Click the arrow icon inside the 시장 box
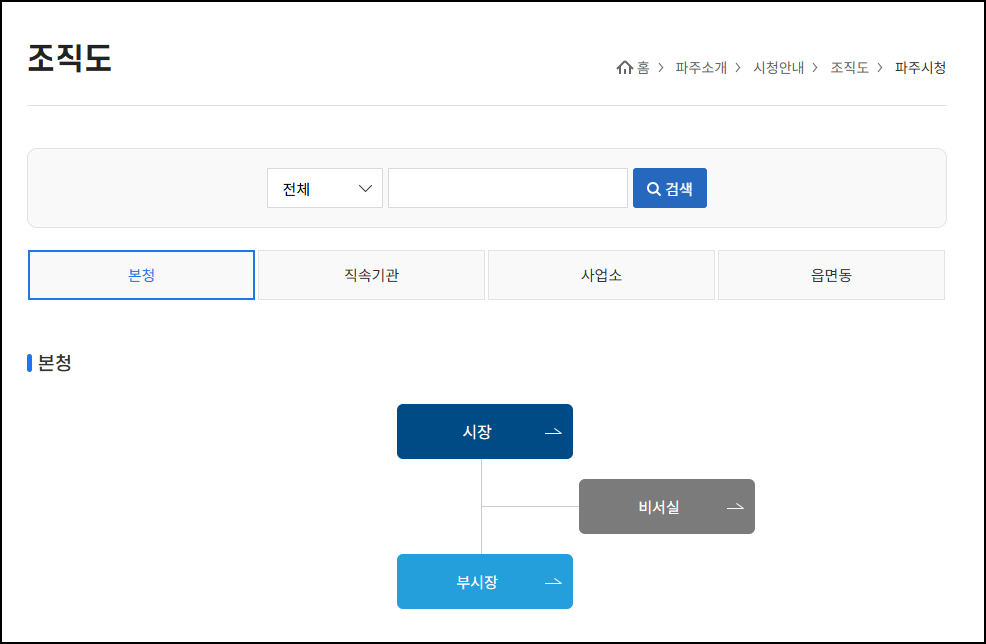Image resolution: width=986 pixels, height=644 pixels. pos(553,431)
